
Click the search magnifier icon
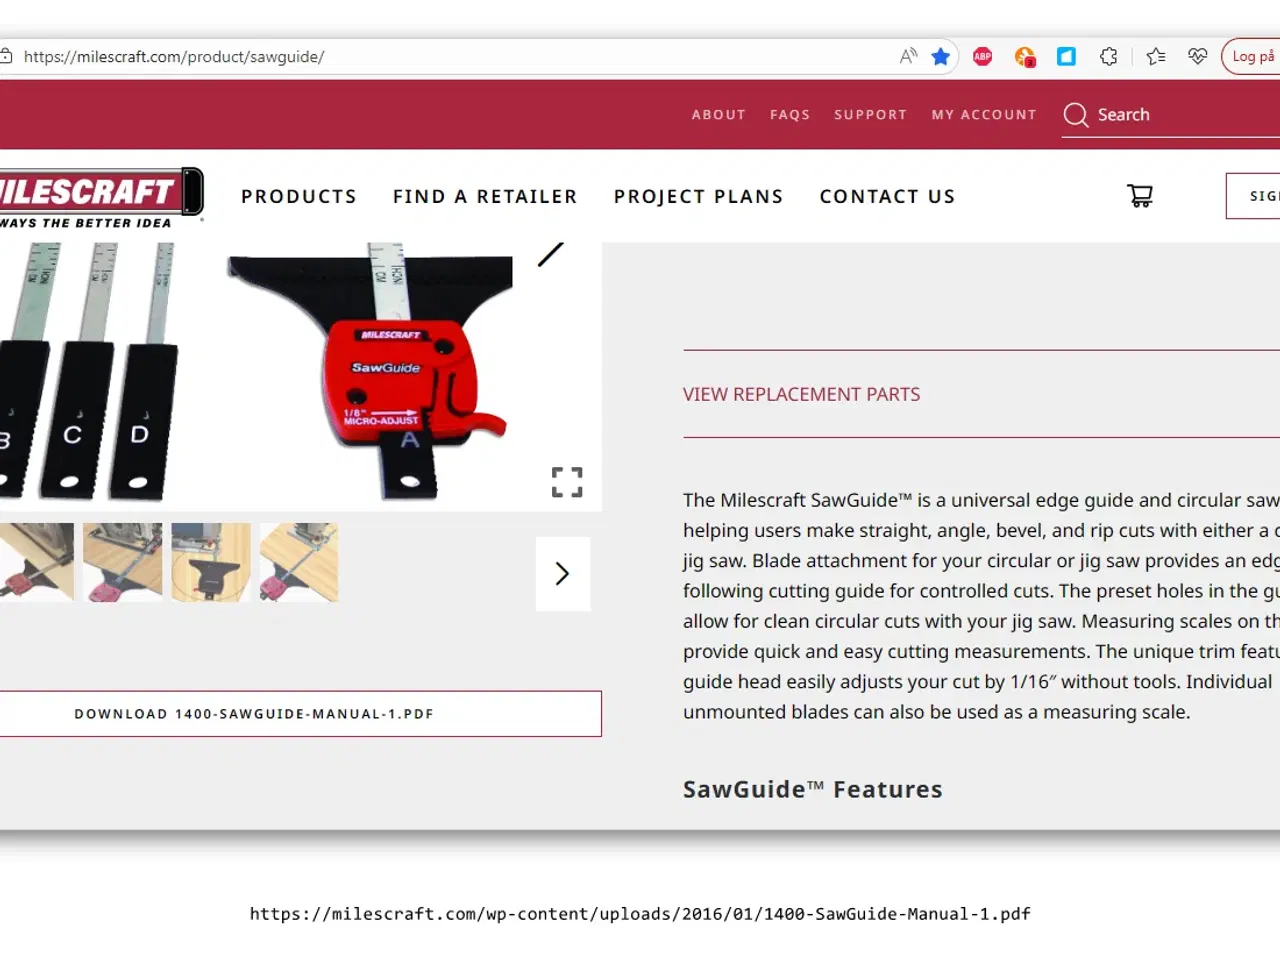tap(1076, 115)
